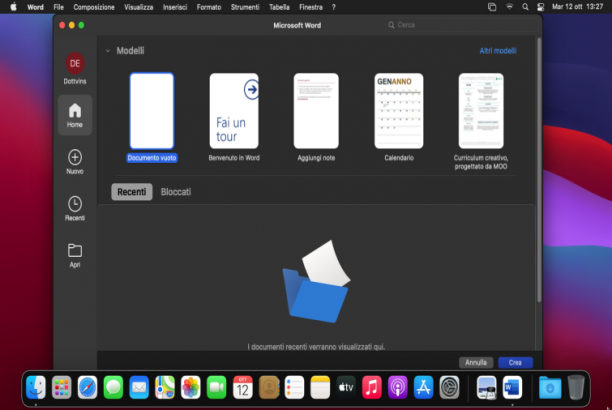Open the Strumenti menu
Screen dimensions: 612x410
click(x=245, y=7)
